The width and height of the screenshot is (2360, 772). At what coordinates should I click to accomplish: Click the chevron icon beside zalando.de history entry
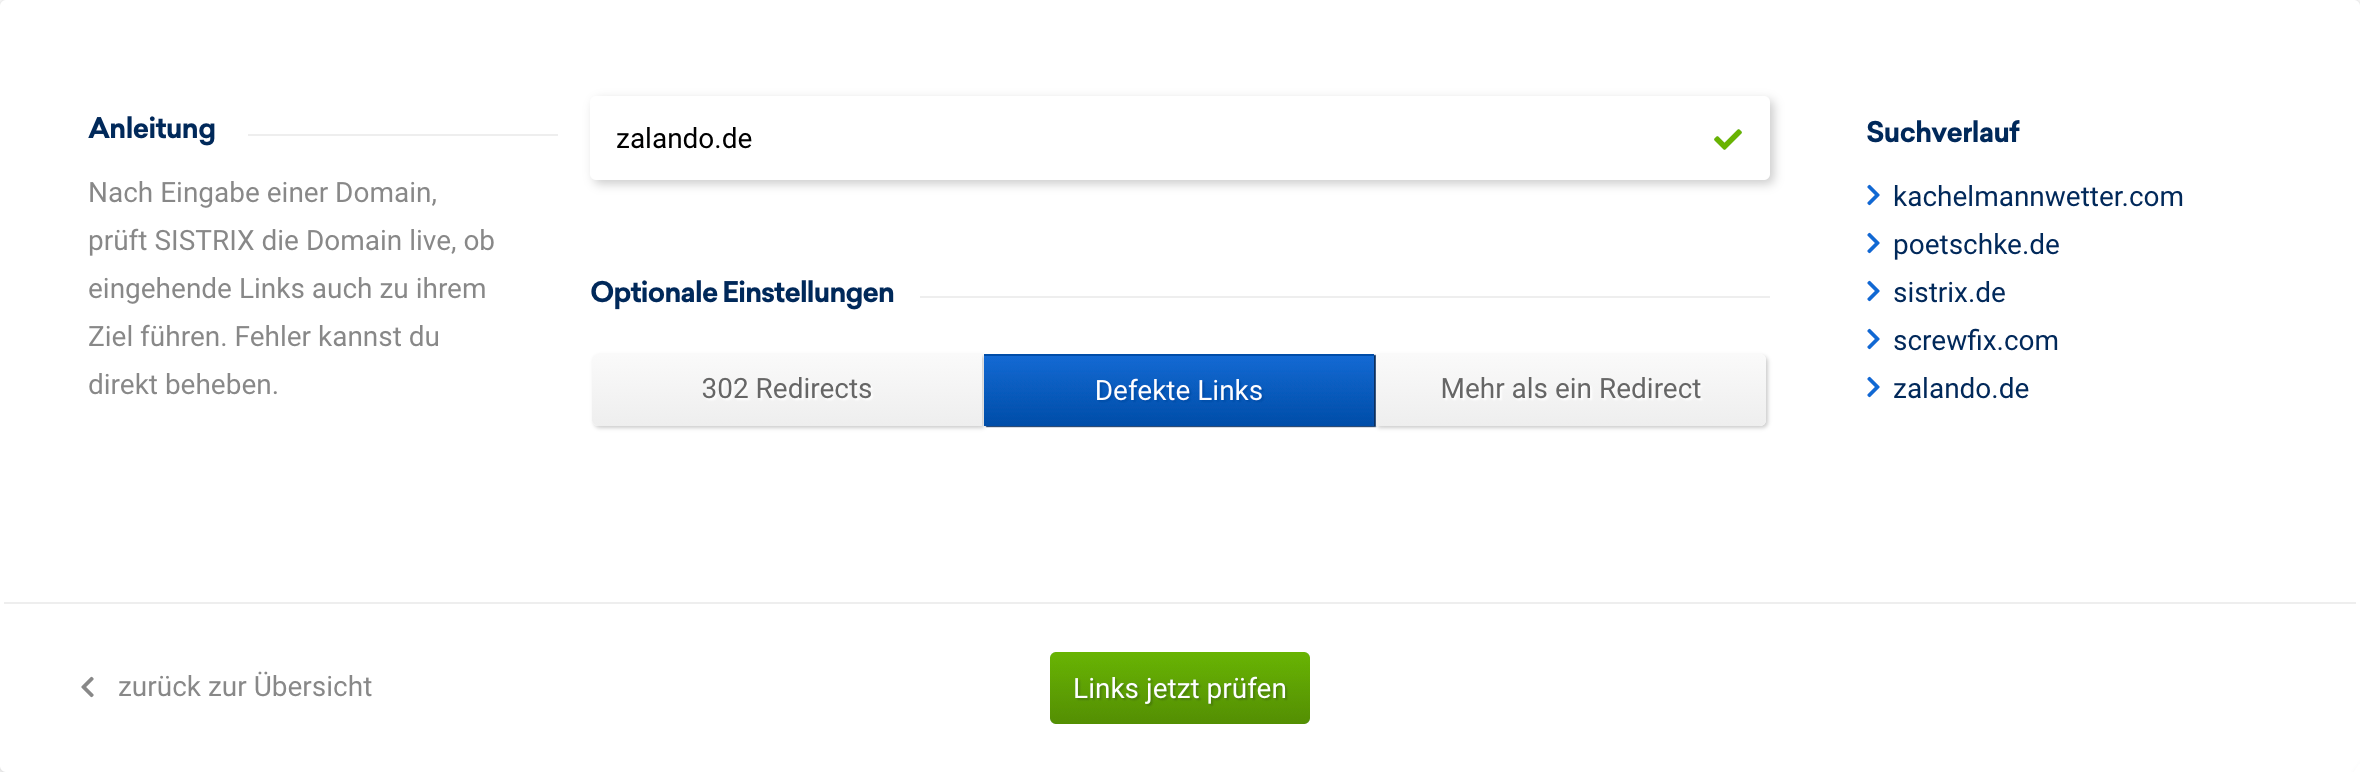1873,388
